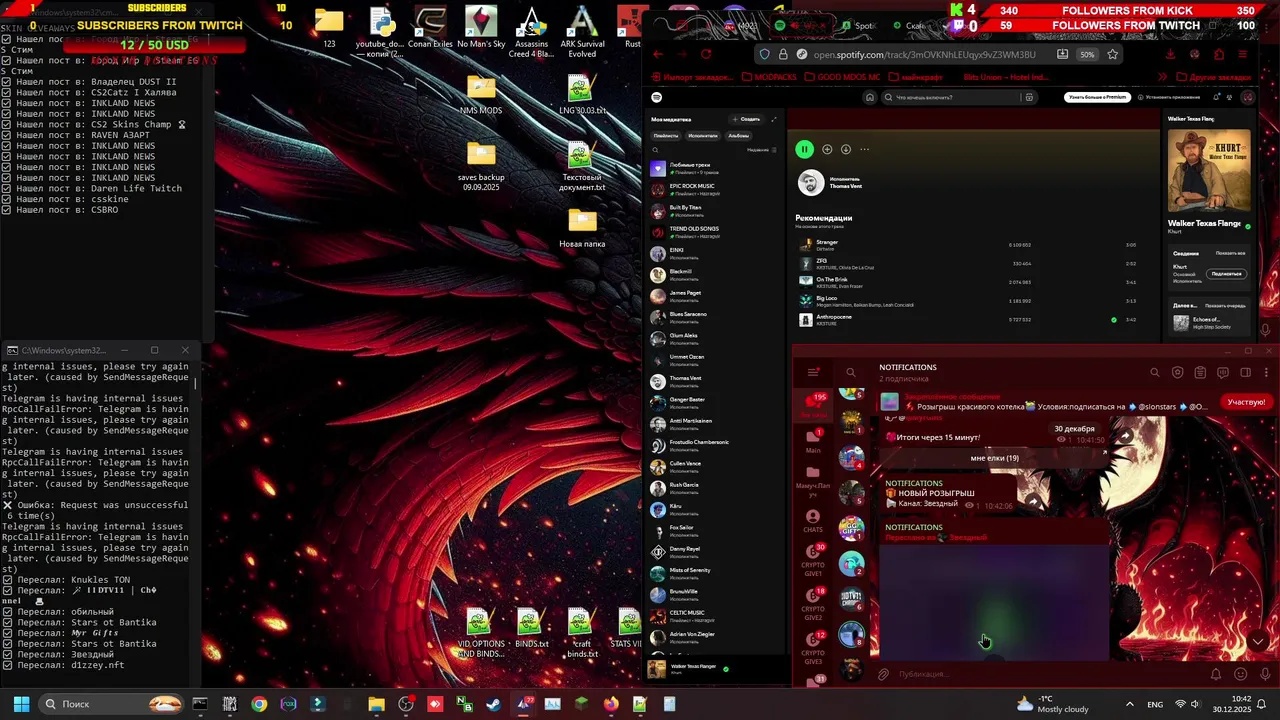Show hidden tray icons chevron
This screenshot has height=720, width=1280.
coord(1130,704)
